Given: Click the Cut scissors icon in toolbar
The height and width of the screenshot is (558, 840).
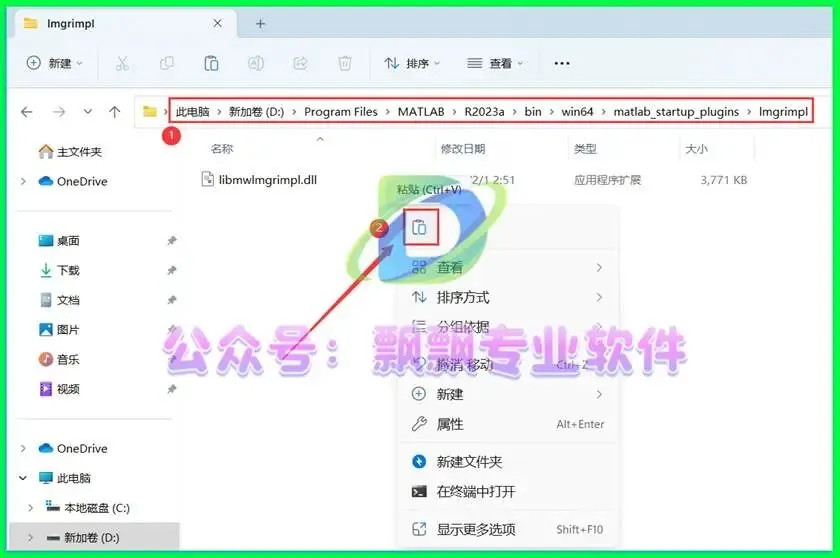Looking at the screenshot, I should 122,63.
